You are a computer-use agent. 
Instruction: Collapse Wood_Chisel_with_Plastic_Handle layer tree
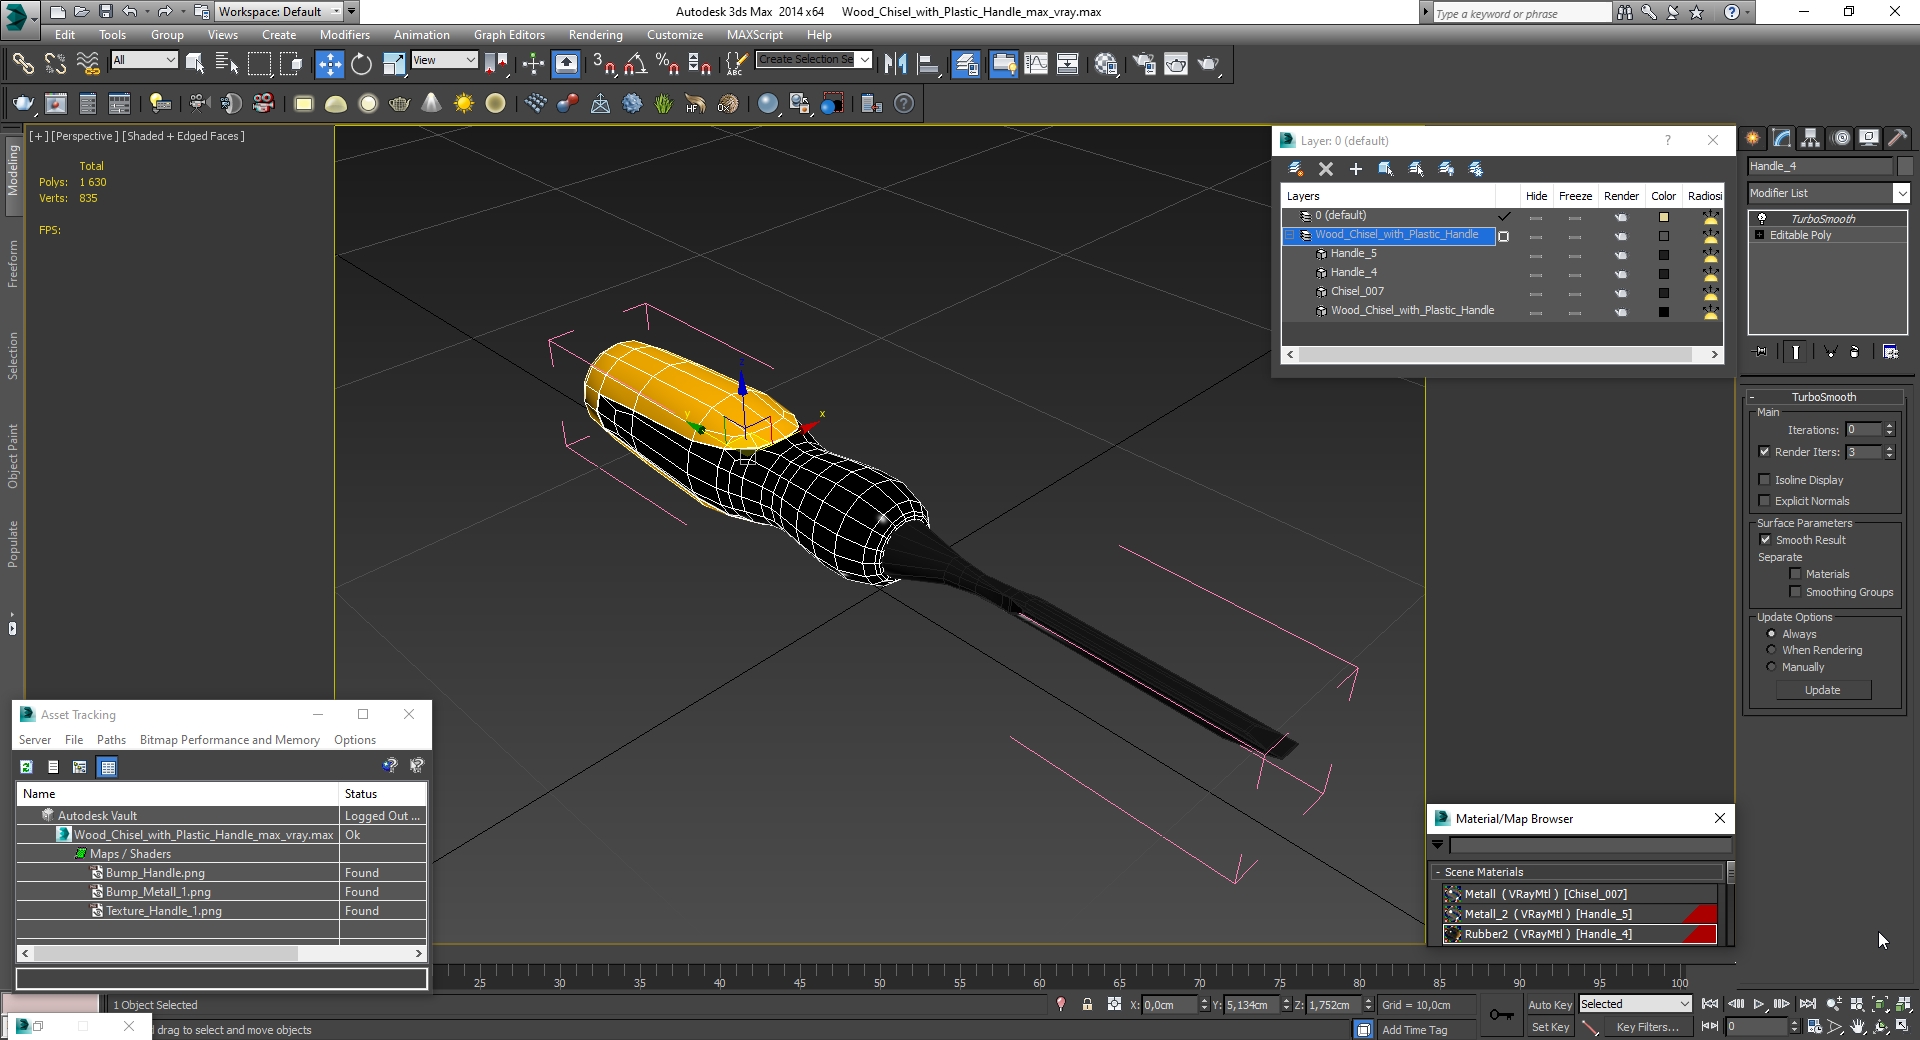[x=1290, y=235]
